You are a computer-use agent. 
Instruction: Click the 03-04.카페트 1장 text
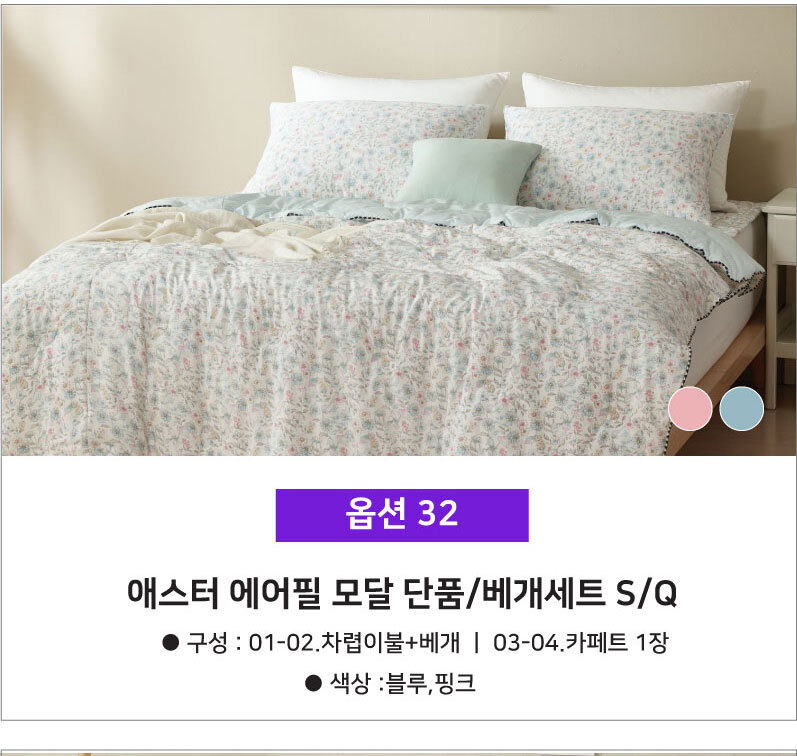tap(580, 643)
